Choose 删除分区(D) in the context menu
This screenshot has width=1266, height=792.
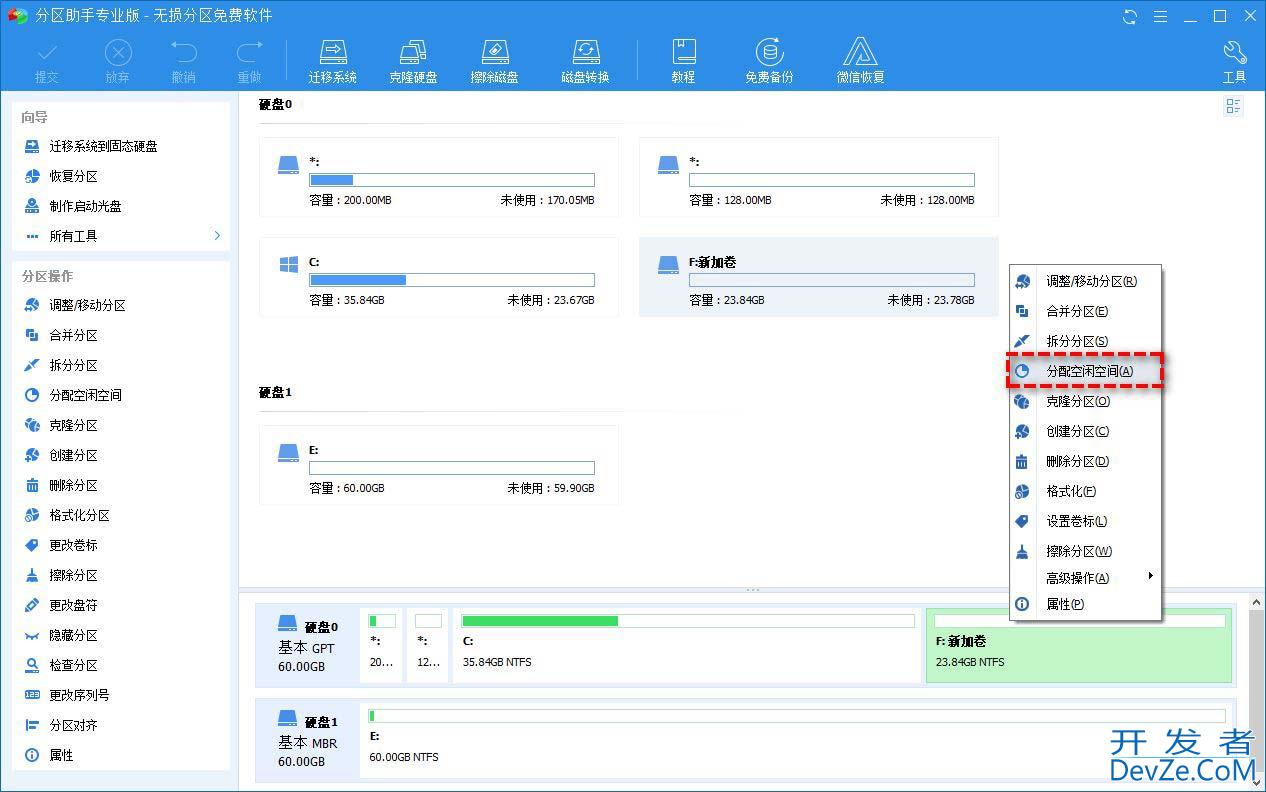[1085, 461]
